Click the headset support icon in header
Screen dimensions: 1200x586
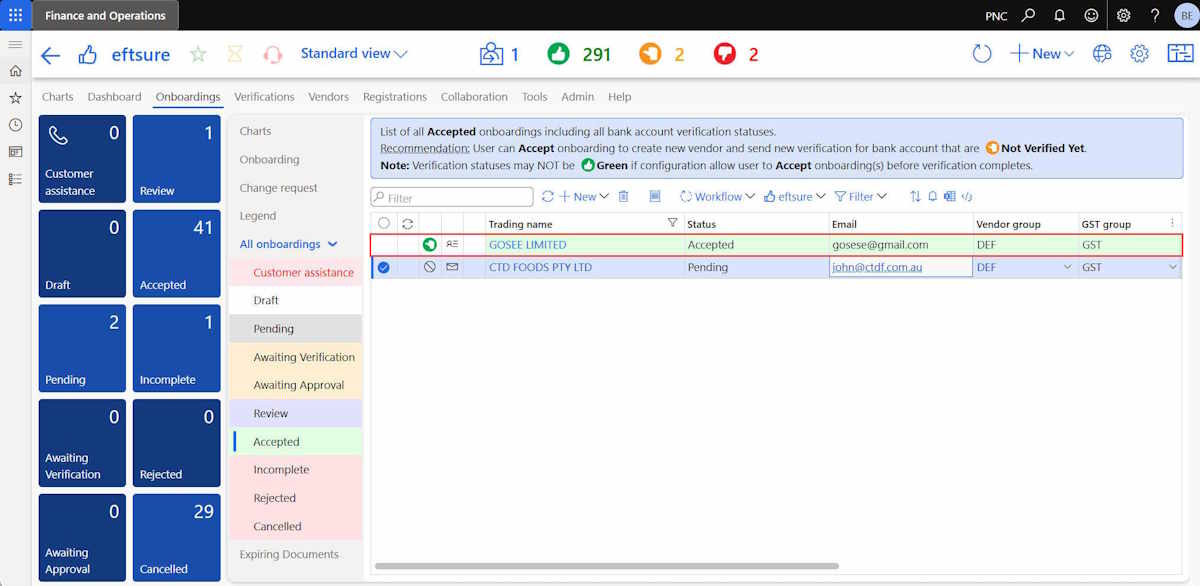[x=272, y=54]
